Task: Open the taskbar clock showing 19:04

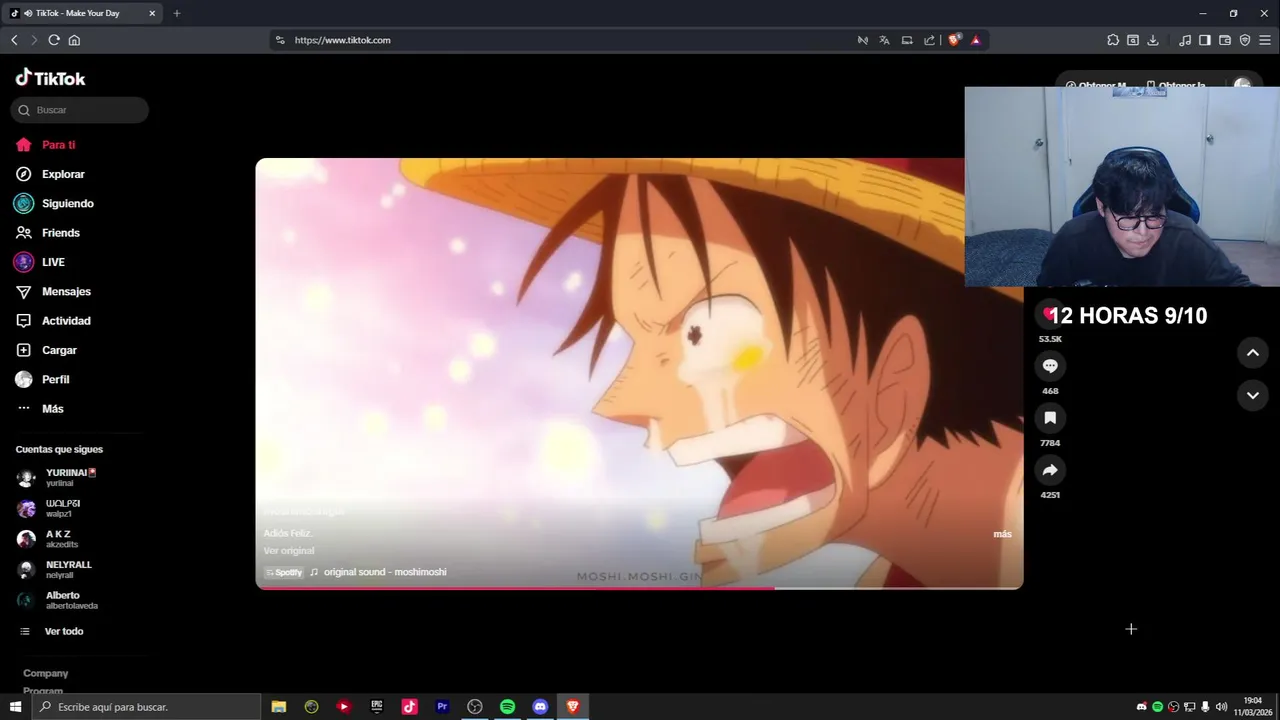Action: click(x=1253, y=707)
